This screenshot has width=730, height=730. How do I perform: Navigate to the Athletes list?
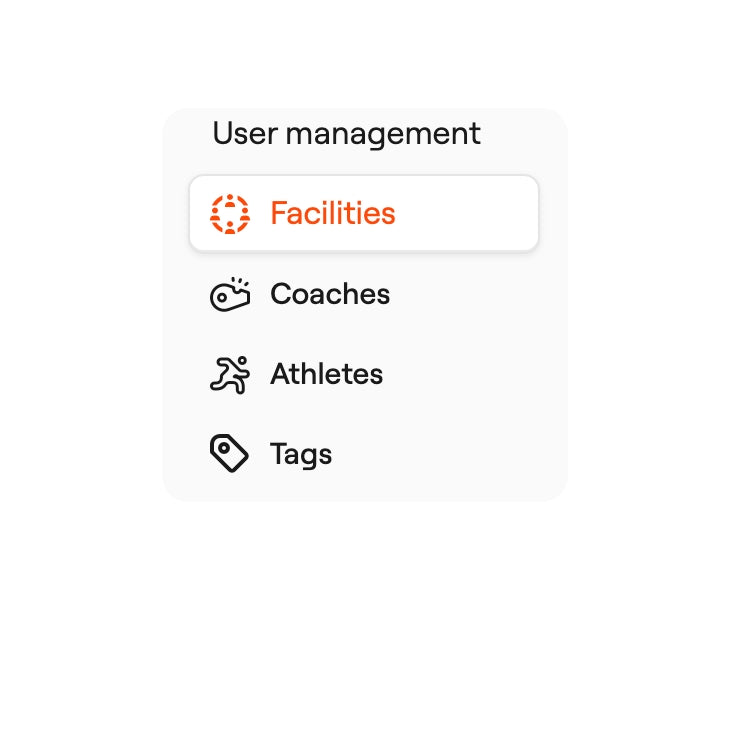coord(326,374)
